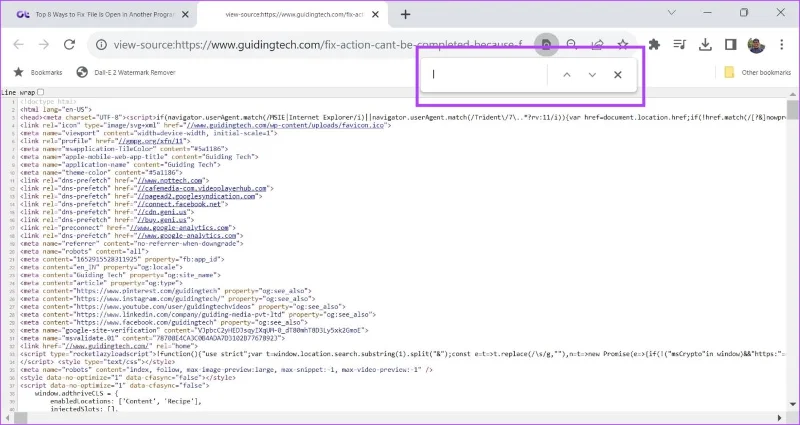
Task: Jump to next find result arrow
Action: click(592, 75)
